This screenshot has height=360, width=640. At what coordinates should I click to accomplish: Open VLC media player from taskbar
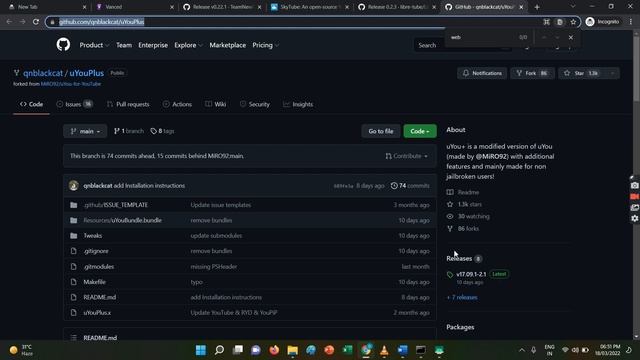coord(384,350)
